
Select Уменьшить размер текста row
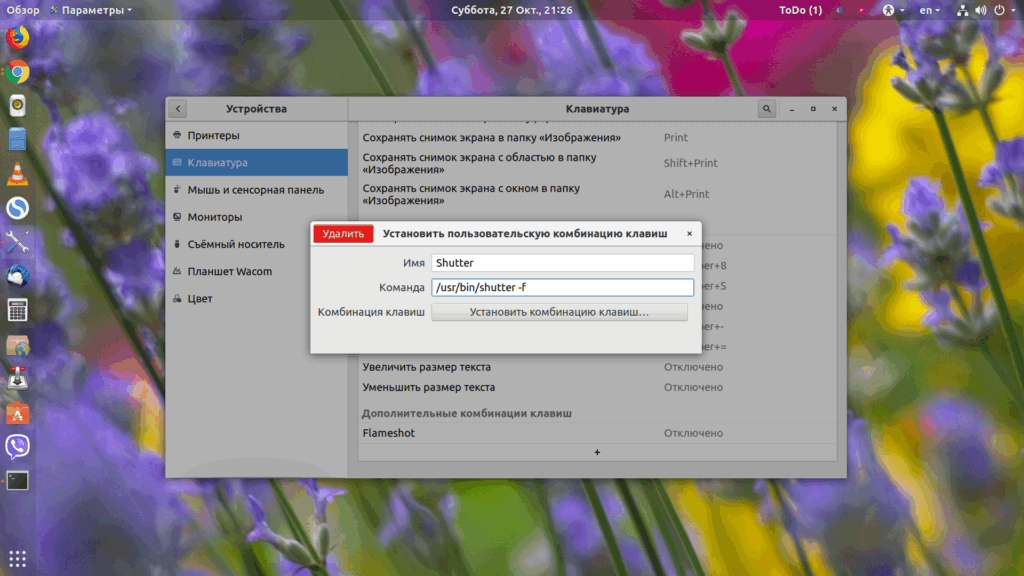tap(598, 387)
